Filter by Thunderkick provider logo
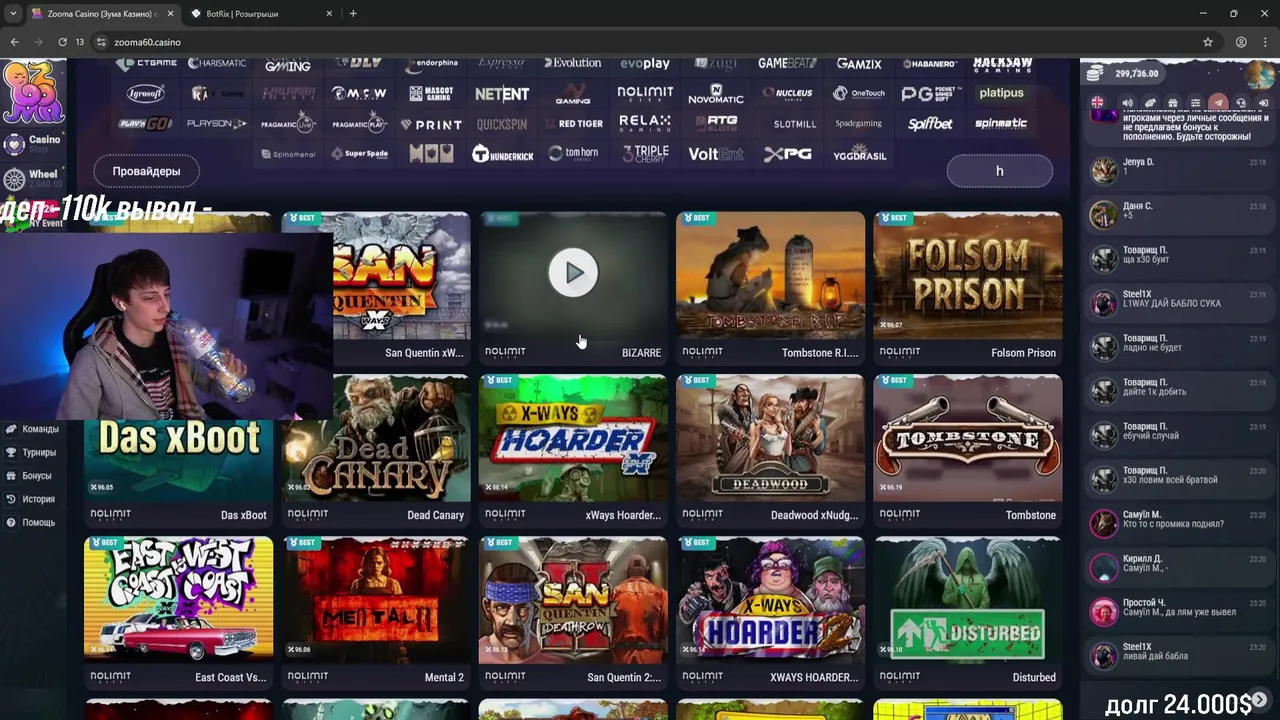This screenshot has width=1280, height=720. (502, 154)
